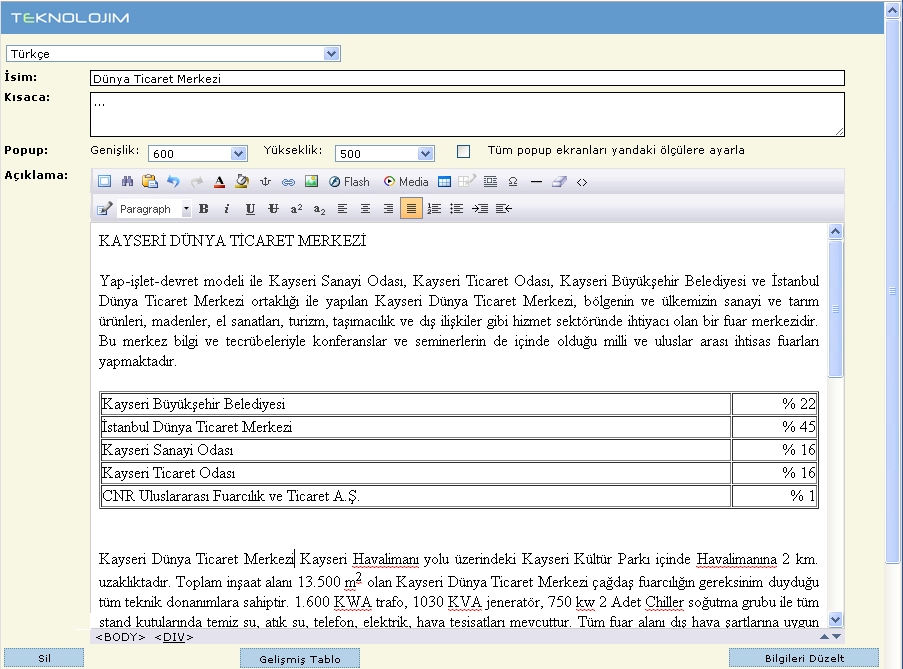Click the 'Kayseri Sanayi Odası' table cell
The height and width of the screenshot is (669, 903).
(x=416, y=450)
